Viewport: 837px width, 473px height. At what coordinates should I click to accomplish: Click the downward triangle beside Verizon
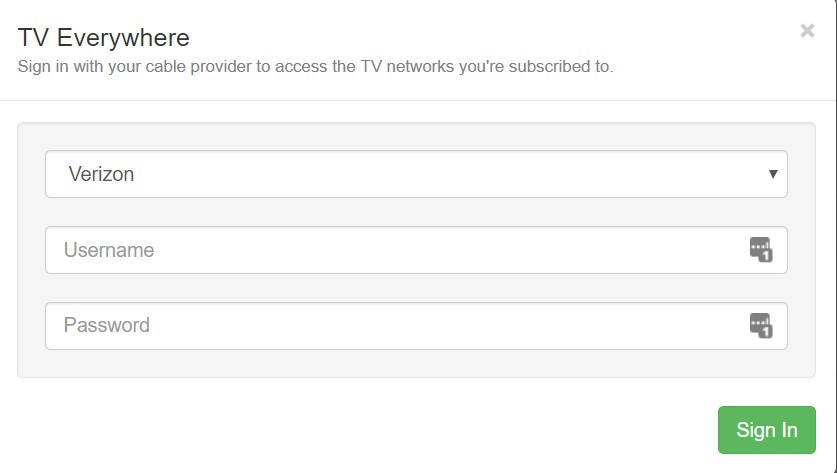[772, 174]
